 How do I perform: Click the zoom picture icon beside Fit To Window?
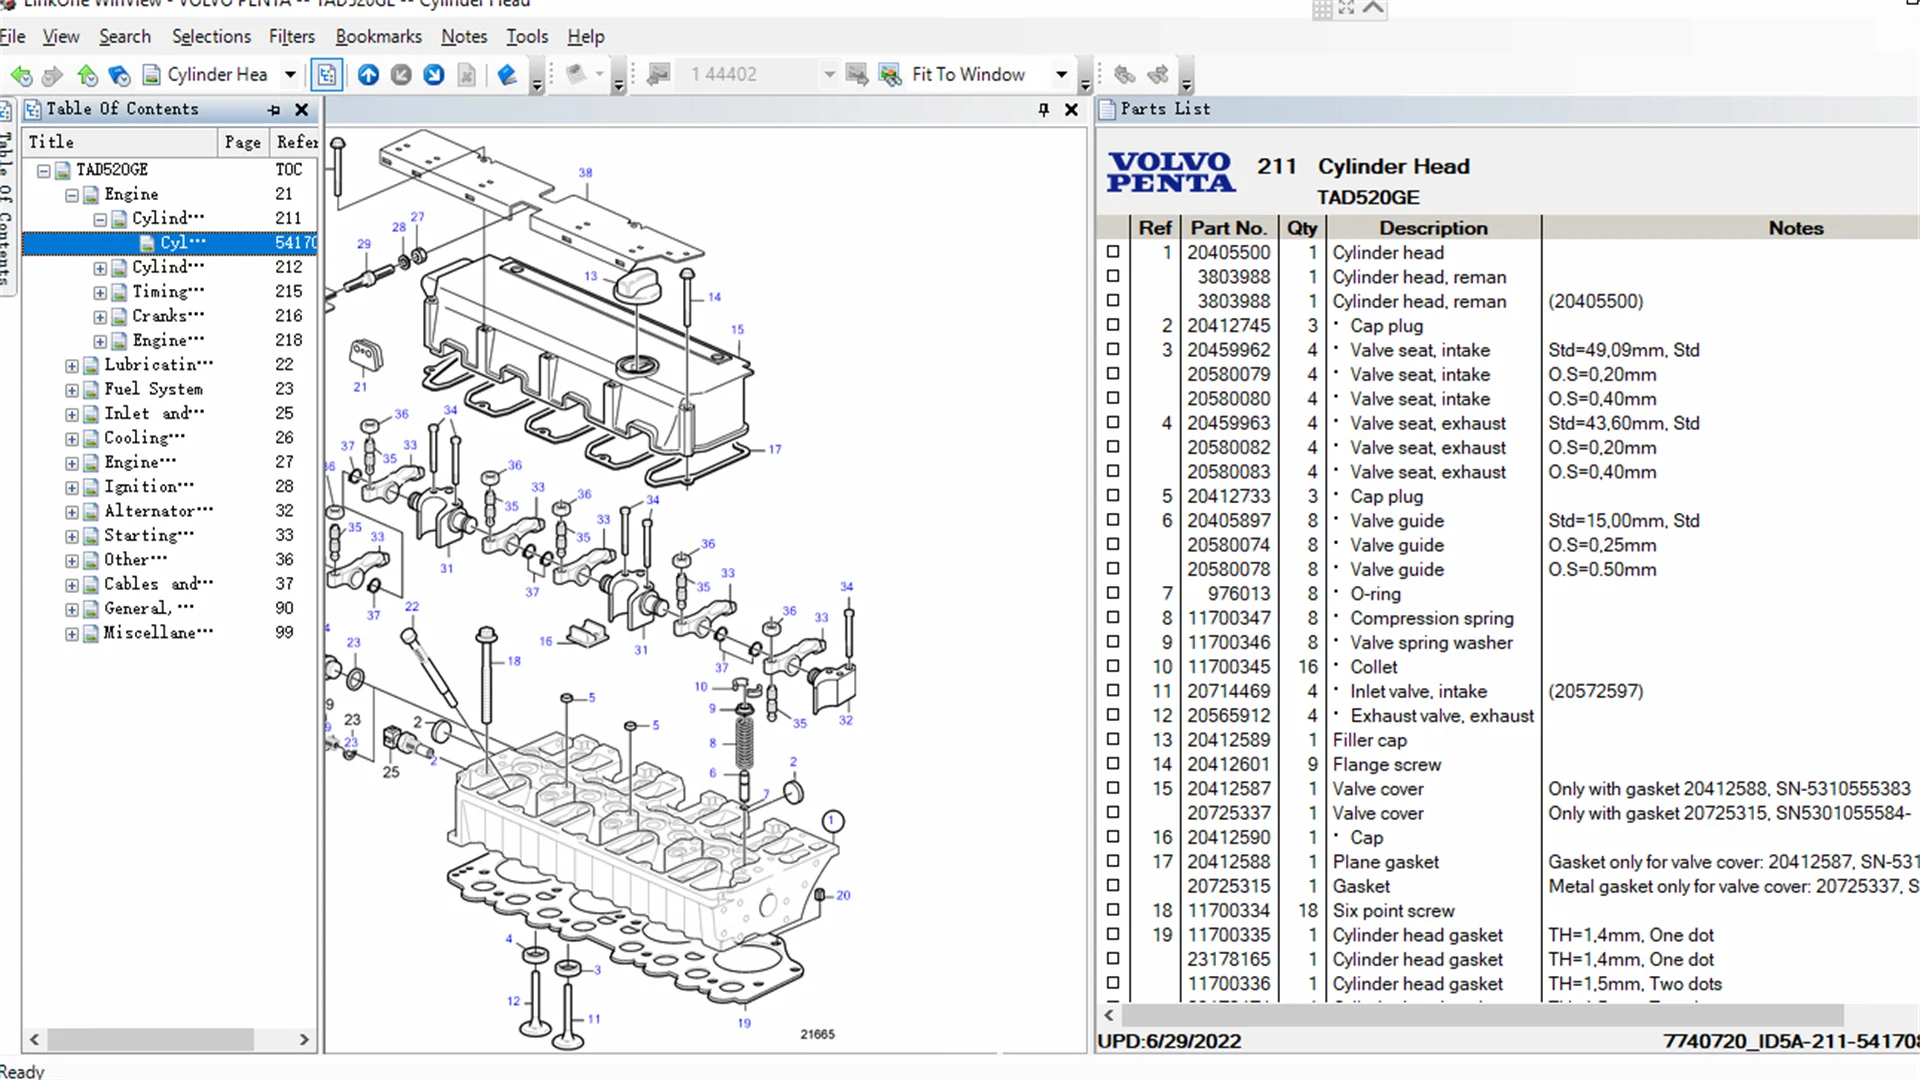(889, 75)
